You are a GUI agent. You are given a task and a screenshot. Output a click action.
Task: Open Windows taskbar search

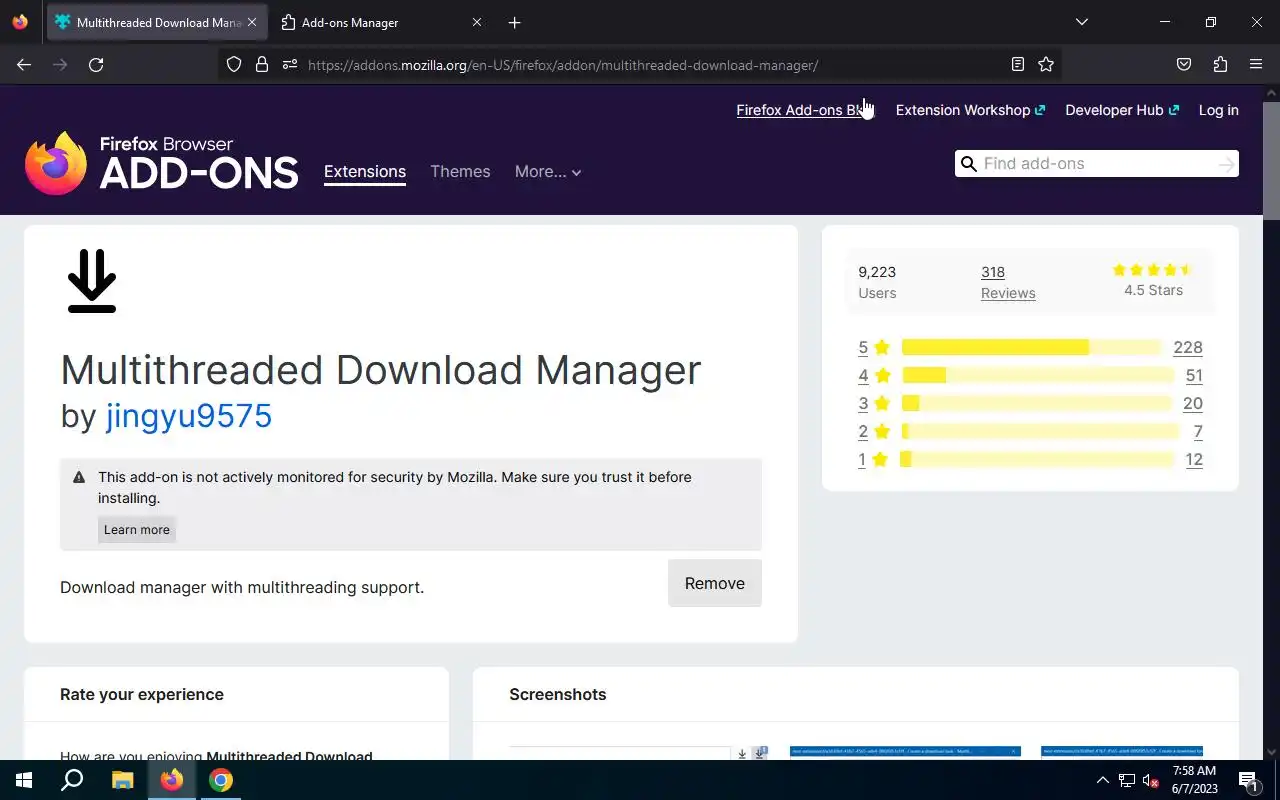72,780
